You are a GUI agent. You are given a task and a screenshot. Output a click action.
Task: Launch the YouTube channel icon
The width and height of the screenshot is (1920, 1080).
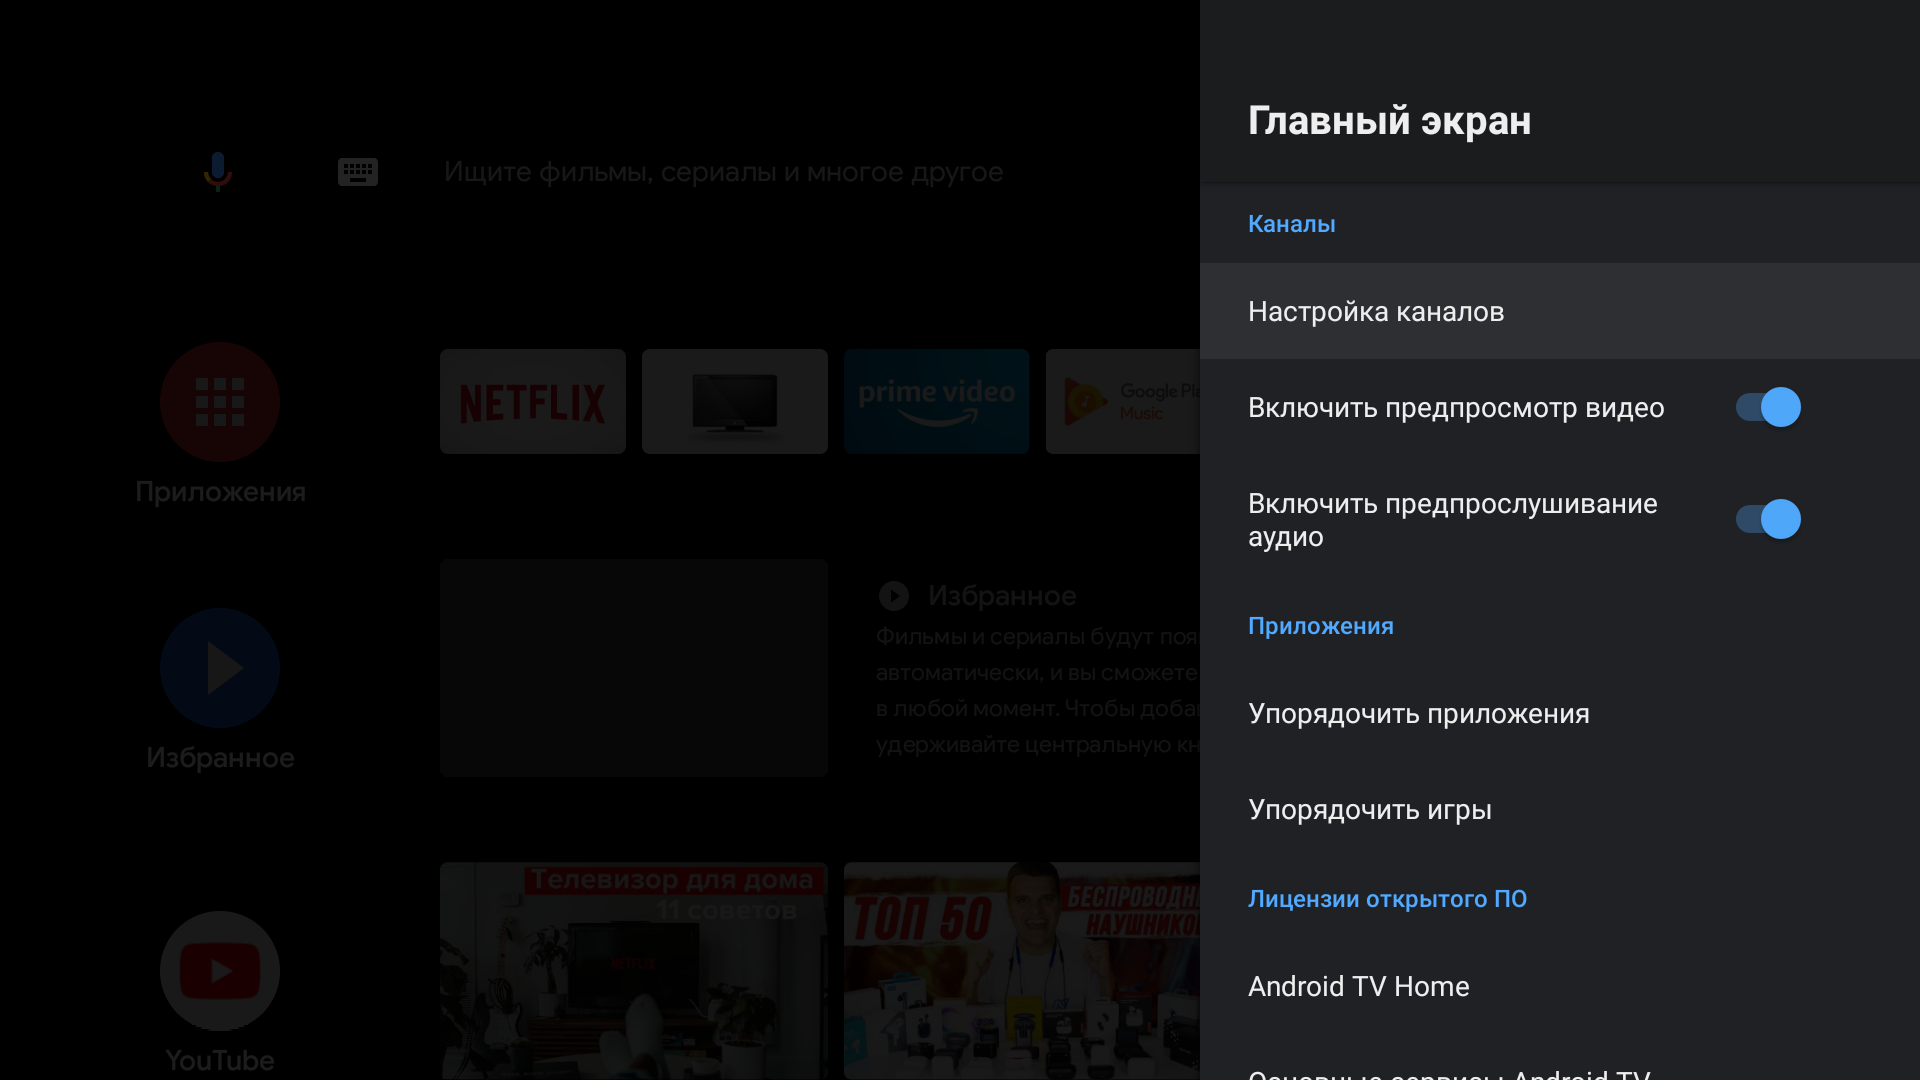pyautogui.click(x=220, y=970)
